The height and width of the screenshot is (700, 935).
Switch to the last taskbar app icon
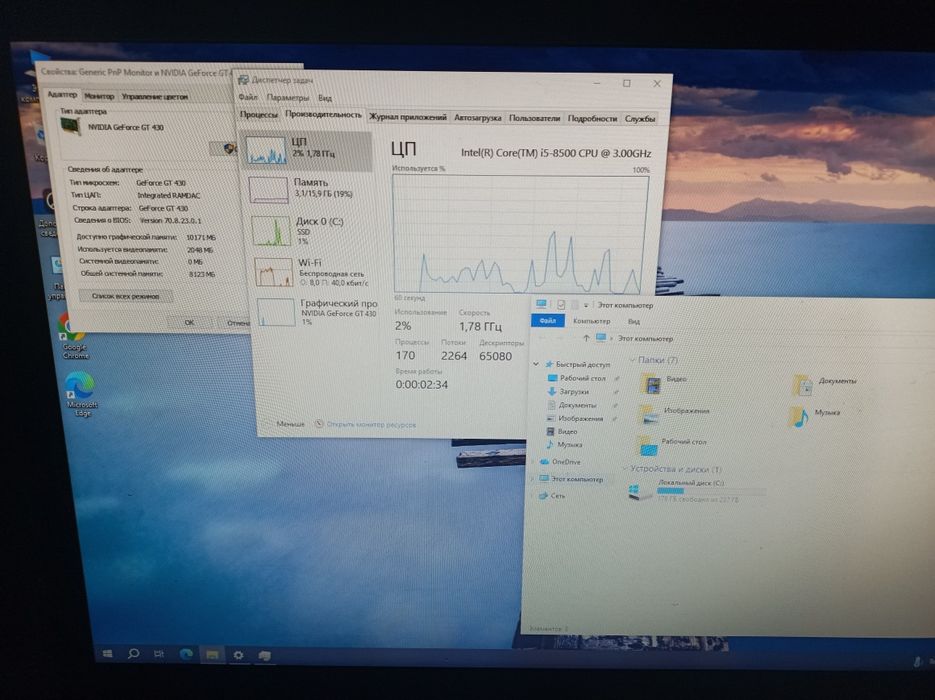click(x=265, y=656)
